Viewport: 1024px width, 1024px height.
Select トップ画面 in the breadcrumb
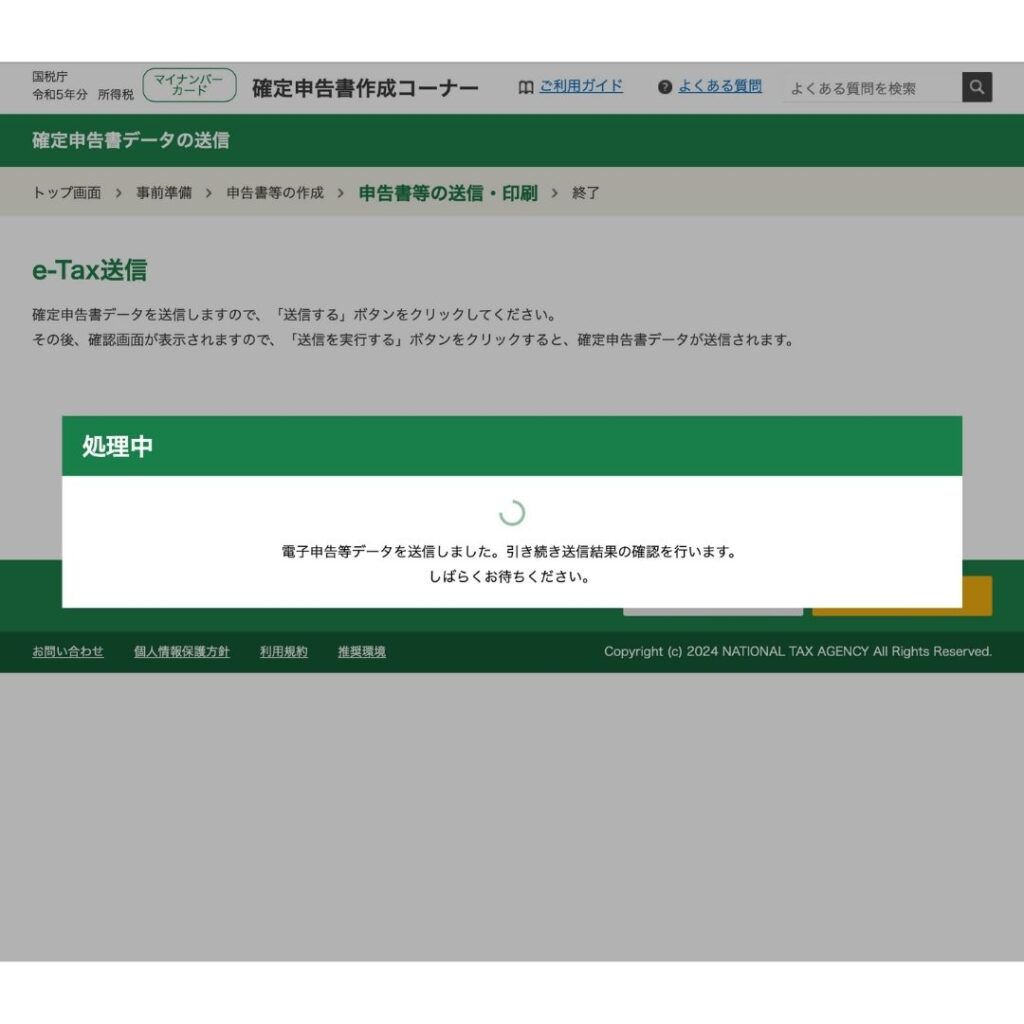pyautogui.click(x=67, y=193)
